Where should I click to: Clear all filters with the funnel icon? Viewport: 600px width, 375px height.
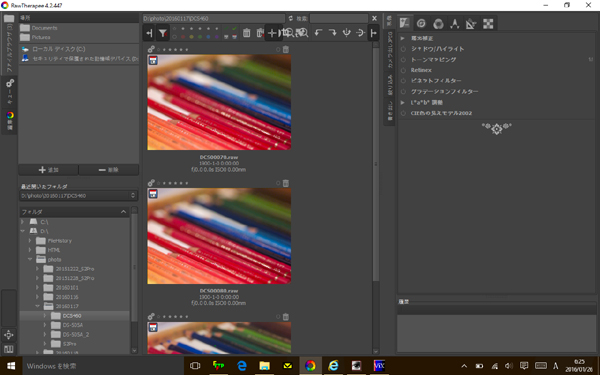tap(163, 33)
